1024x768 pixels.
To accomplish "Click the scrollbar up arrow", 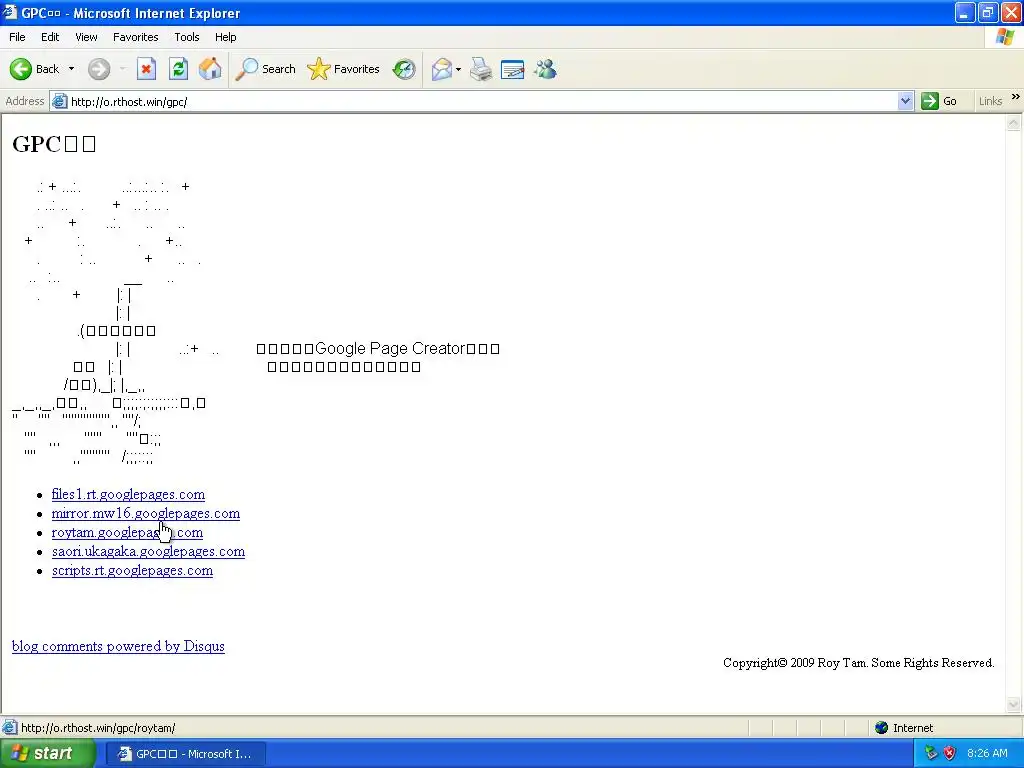I will (x=1014, y=123).
